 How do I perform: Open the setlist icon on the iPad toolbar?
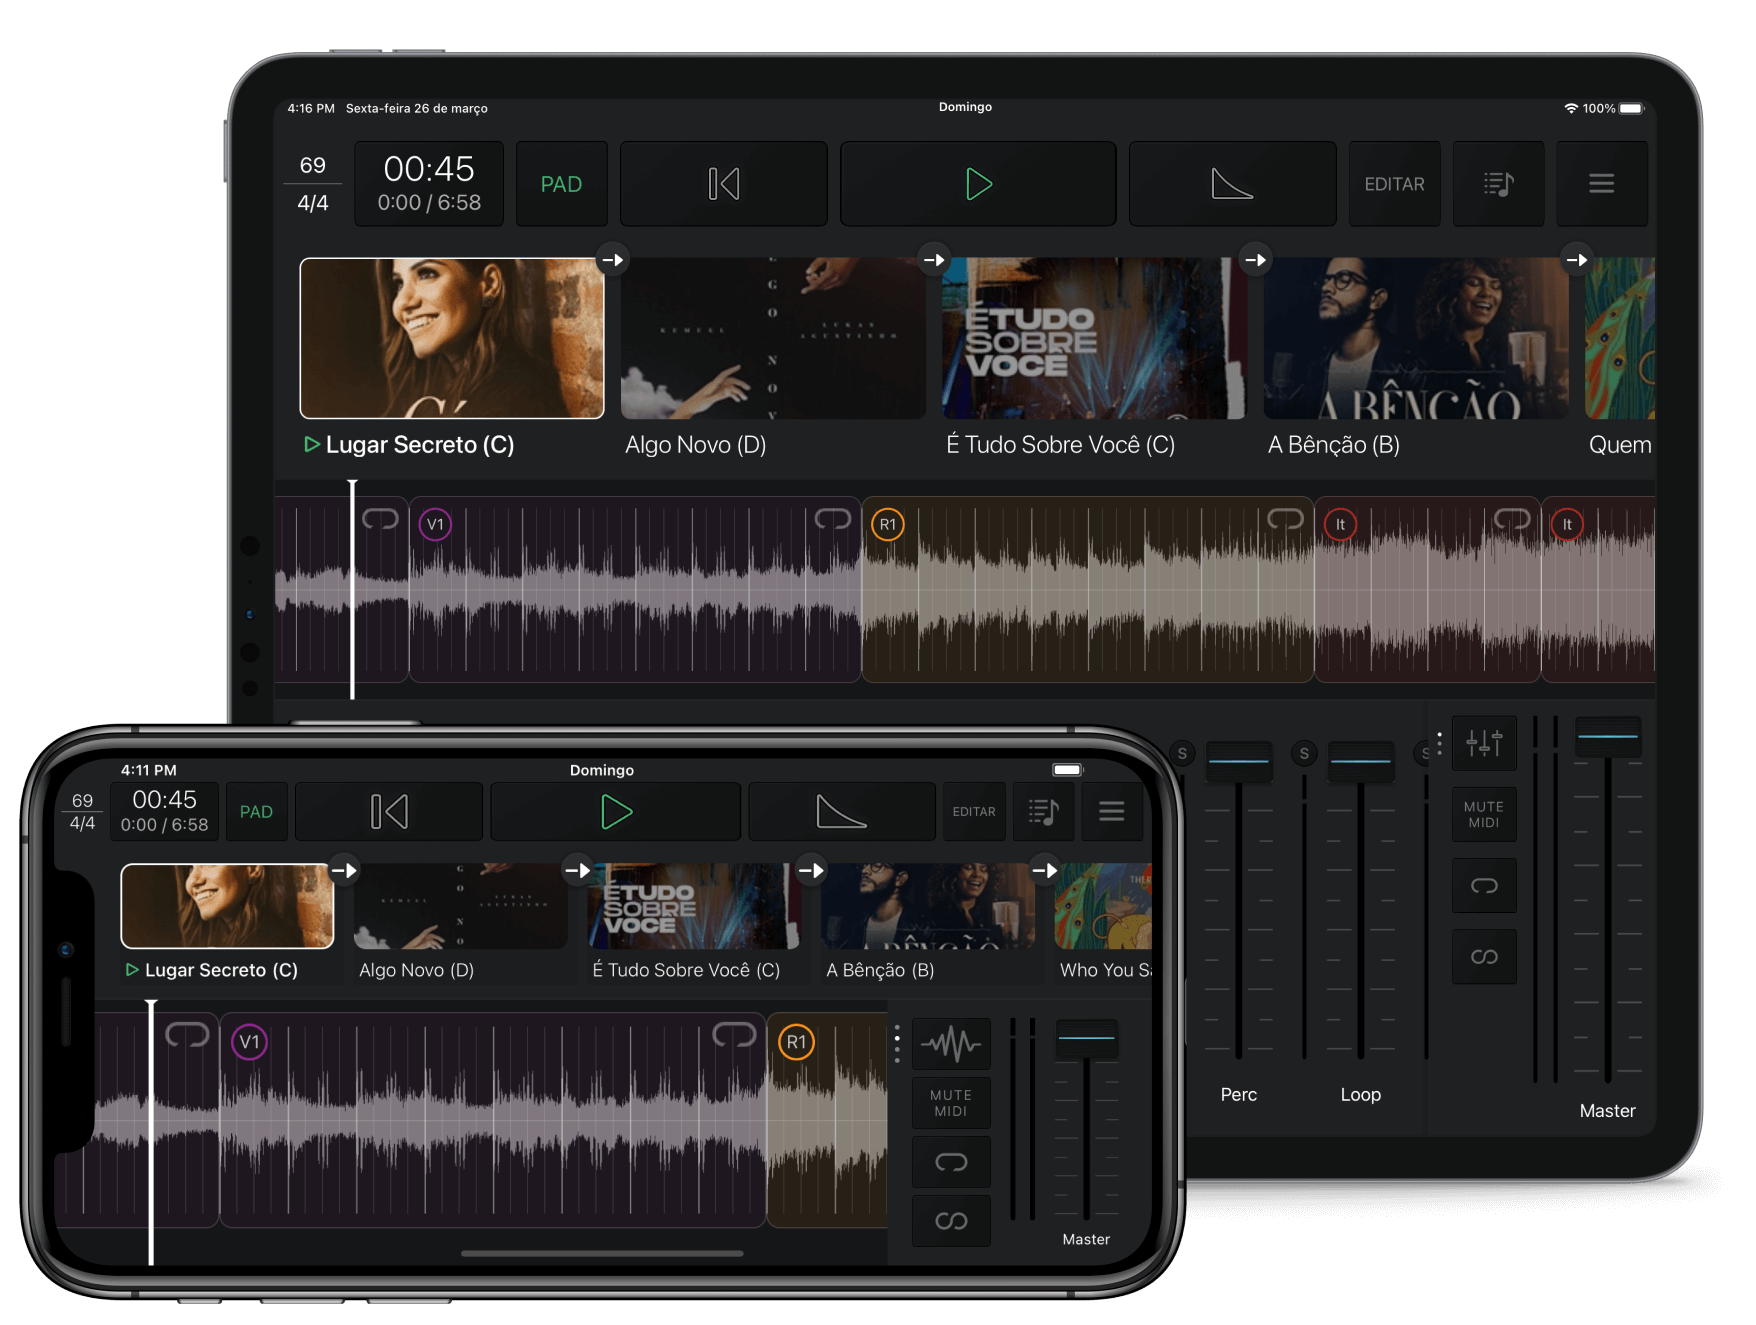click(x=1498, y=184)
